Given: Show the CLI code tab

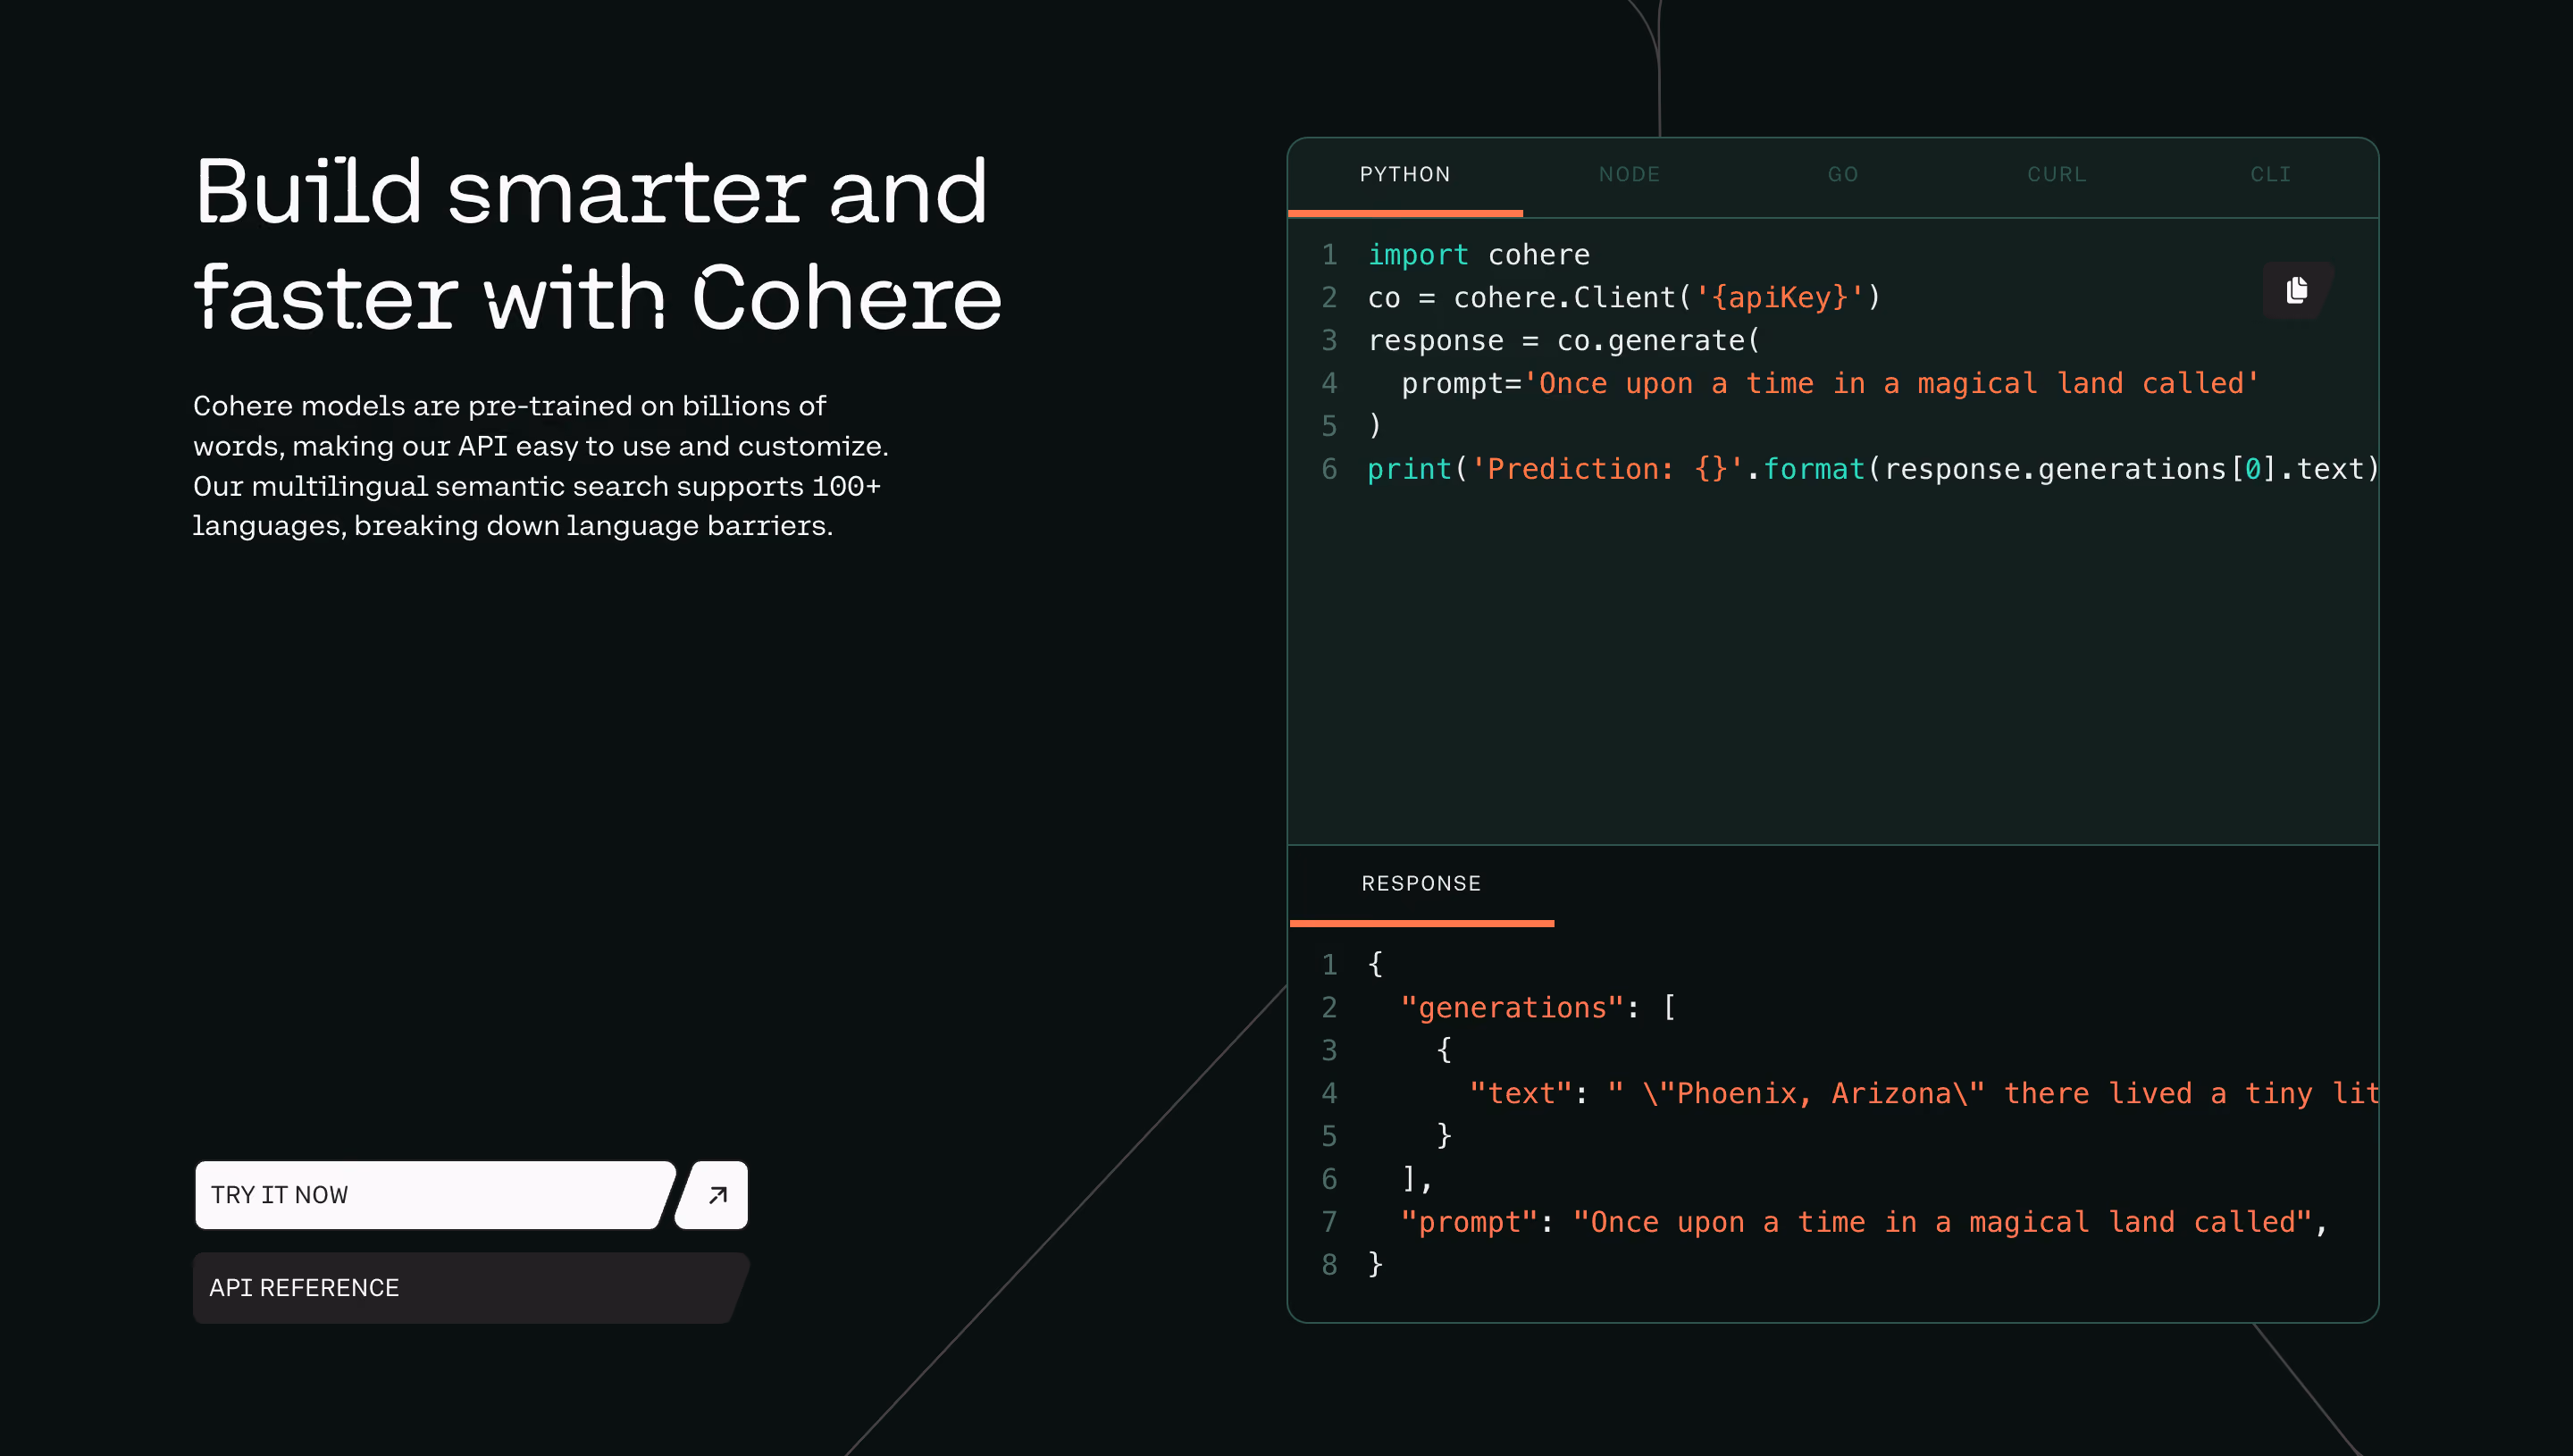Looking at the screenshot, I should [x=2270, y=175].
